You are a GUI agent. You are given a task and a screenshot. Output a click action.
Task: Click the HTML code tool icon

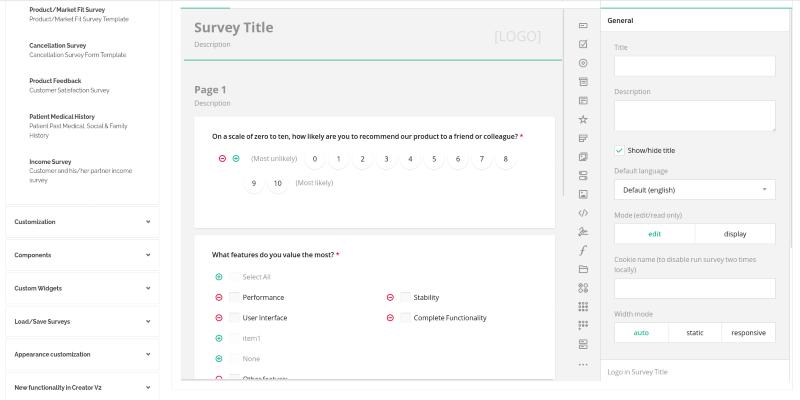(x=583, y=212)
